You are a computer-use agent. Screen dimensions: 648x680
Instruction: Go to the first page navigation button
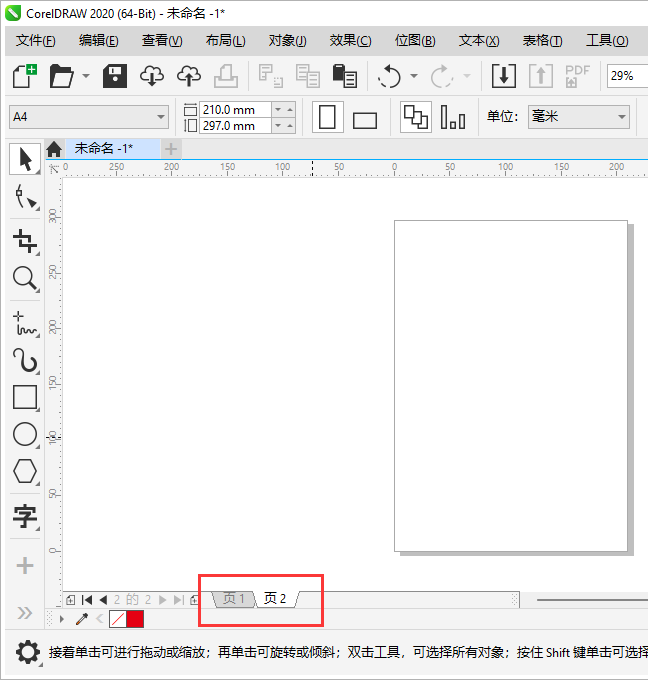(x=87, y=600)
